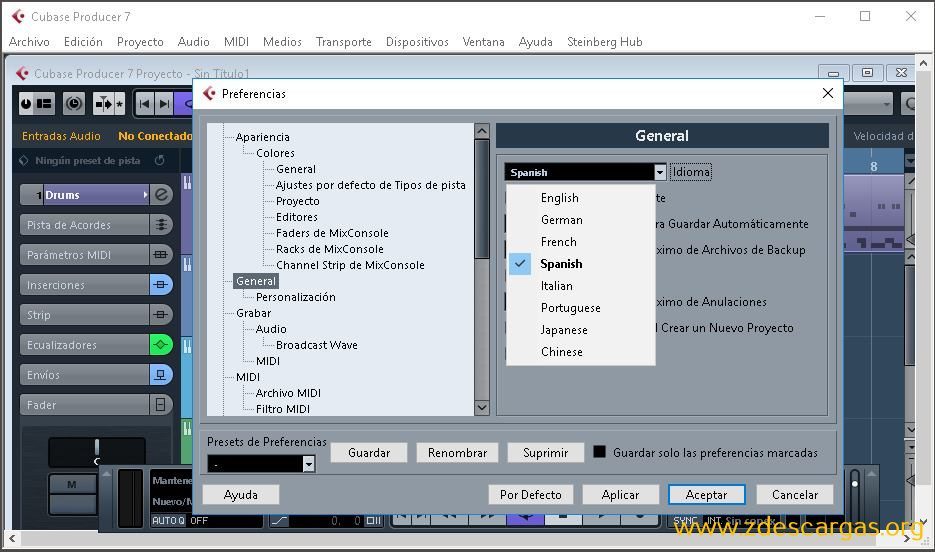Viewport: 935px width, 552px height.
Task: Click the Ningún preset de pista diamond icon
Action: pos(24,160)
